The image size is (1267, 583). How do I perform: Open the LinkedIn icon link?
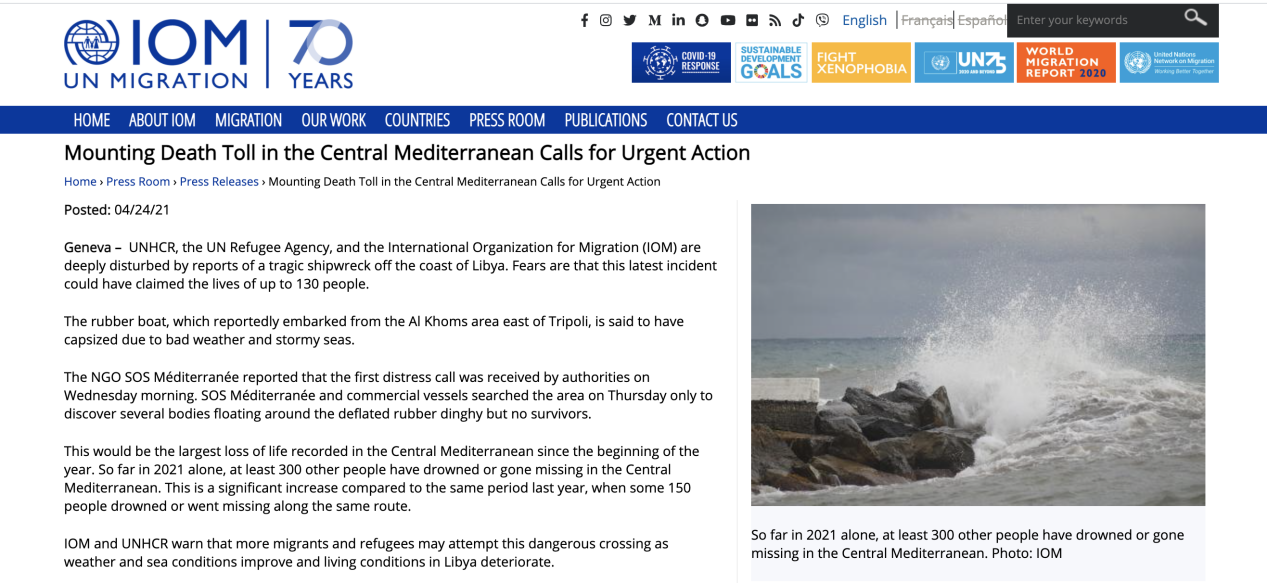tap(679, 20)
